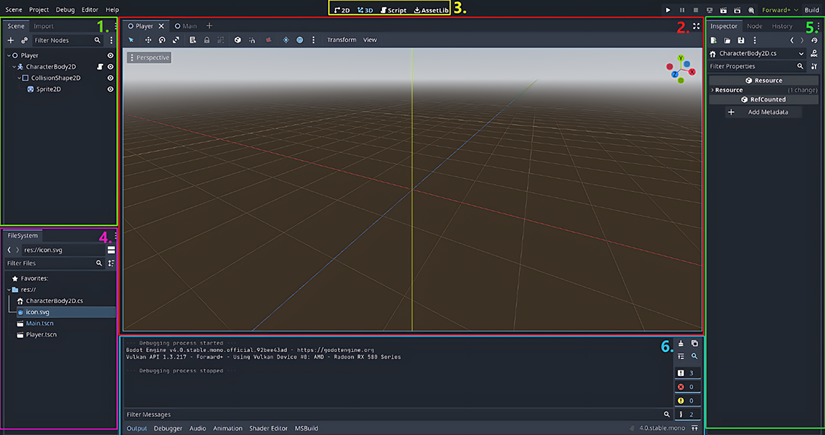This screenshot has height=435, width=825.
Task: Switch to the Import dock tab
Action: coord(44,26)
